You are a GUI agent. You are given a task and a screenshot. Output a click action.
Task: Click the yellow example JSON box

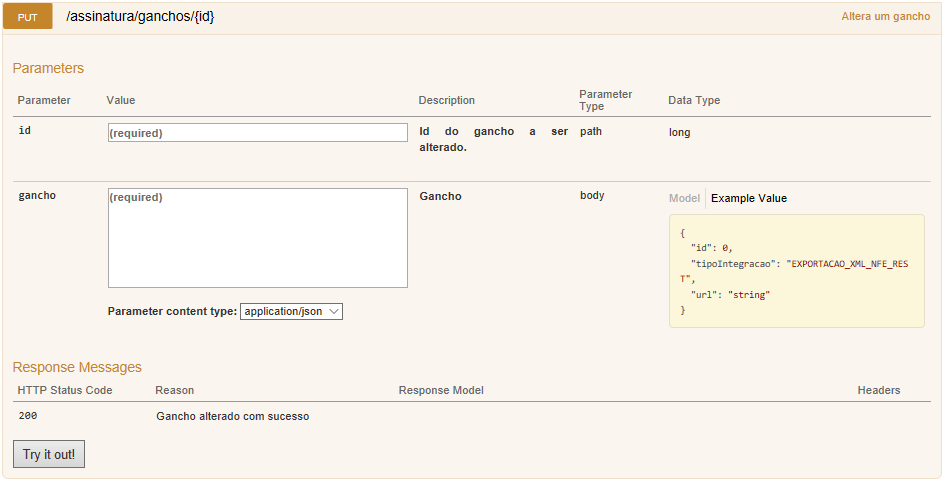coord(796,271)
